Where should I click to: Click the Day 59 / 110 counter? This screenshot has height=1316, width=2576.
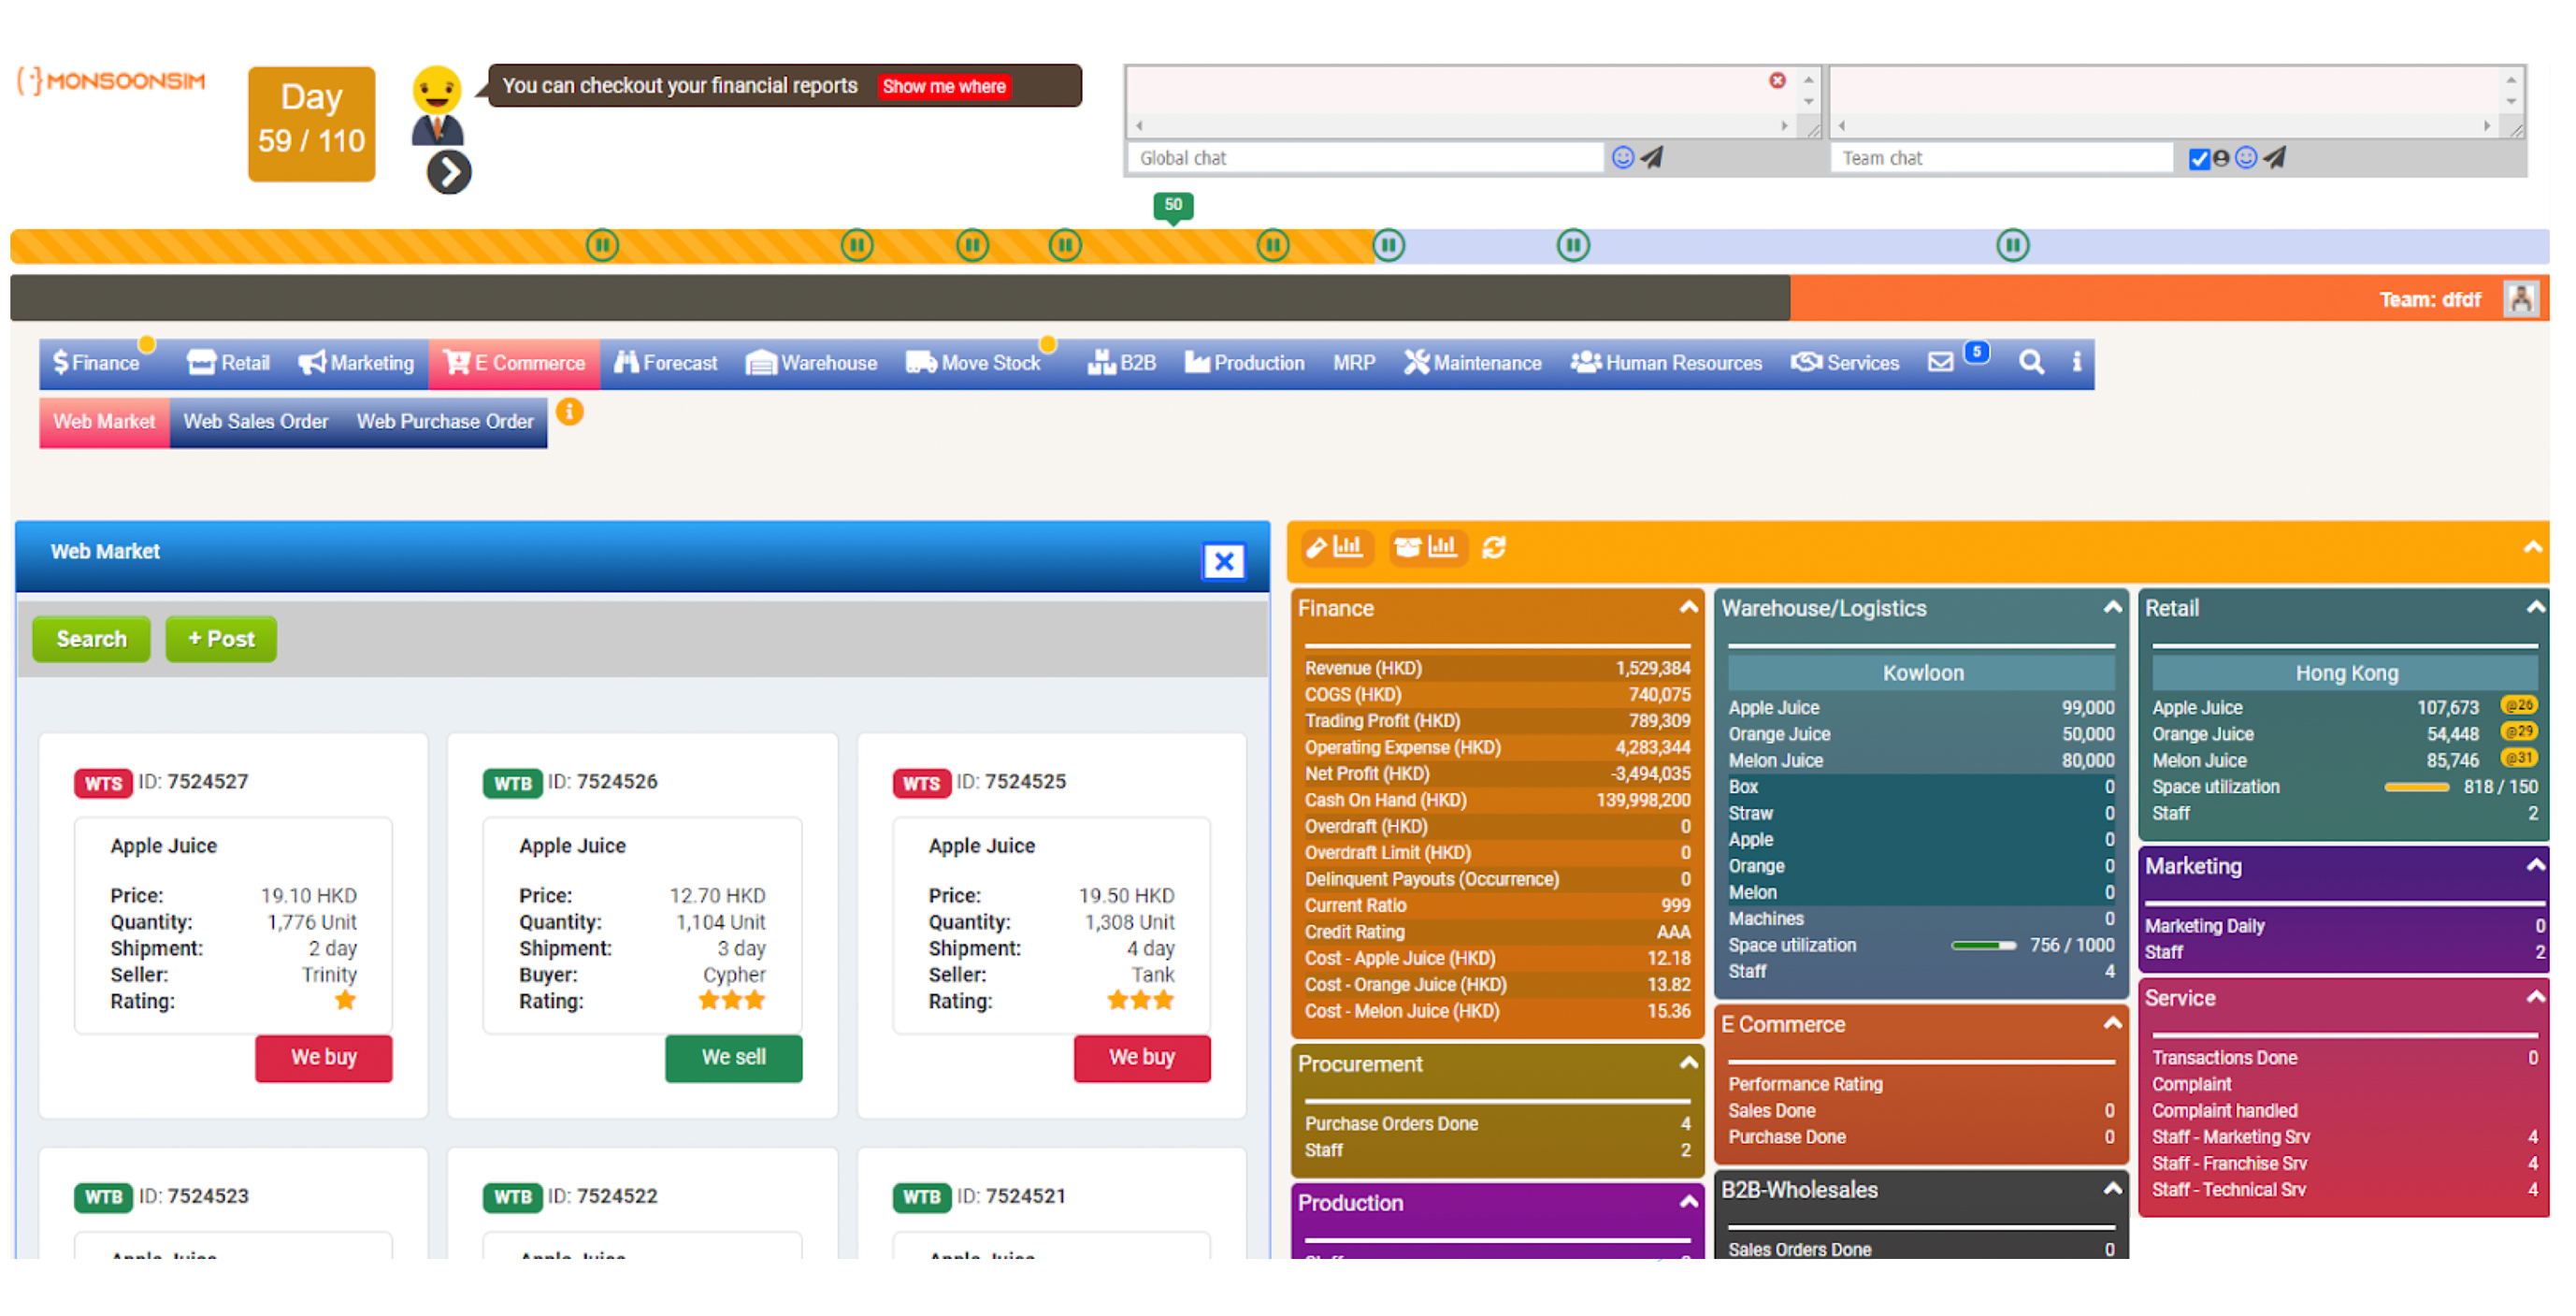coord(311,123)
